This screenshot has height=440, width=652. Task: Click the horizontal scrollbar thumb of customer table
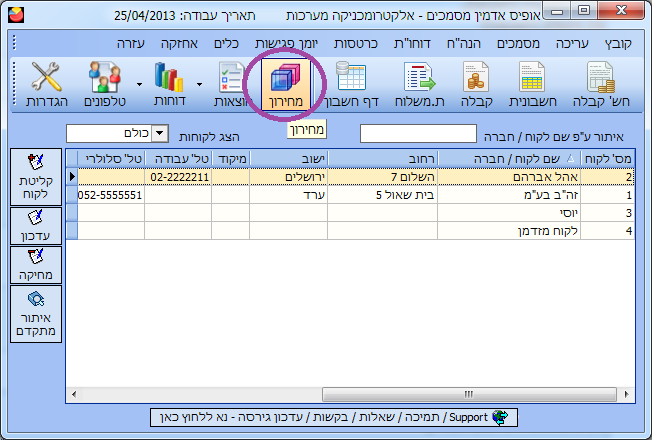click(469, 394)
